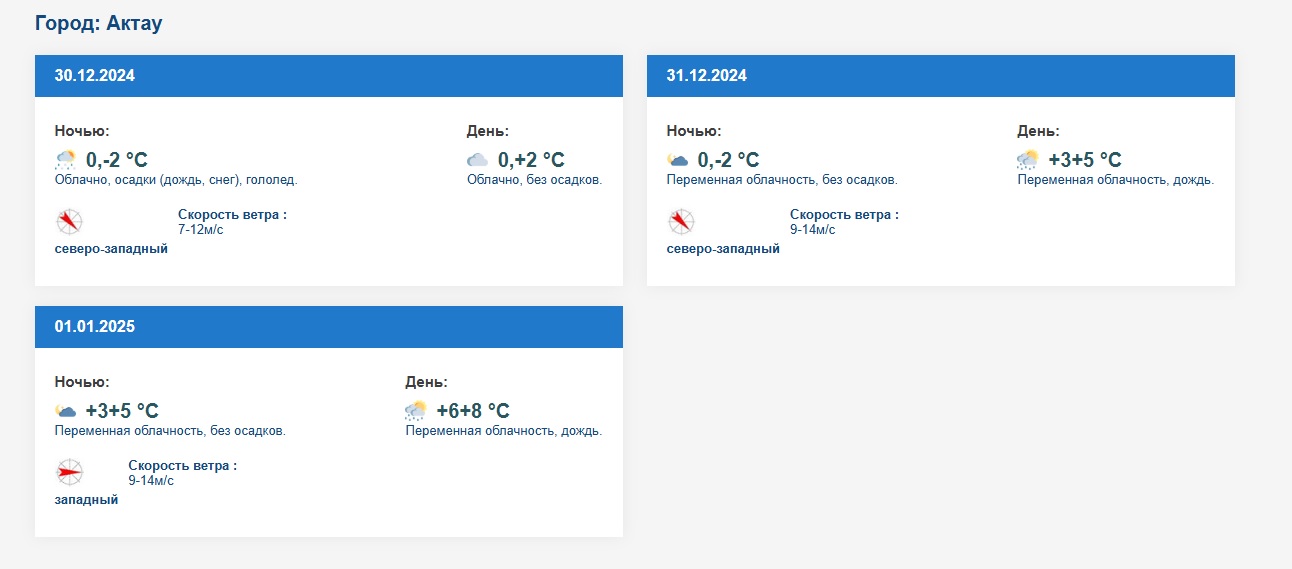Click the wind compass icon for 30.12.2024
1292x569 pixels.
(x=69, y=222)
